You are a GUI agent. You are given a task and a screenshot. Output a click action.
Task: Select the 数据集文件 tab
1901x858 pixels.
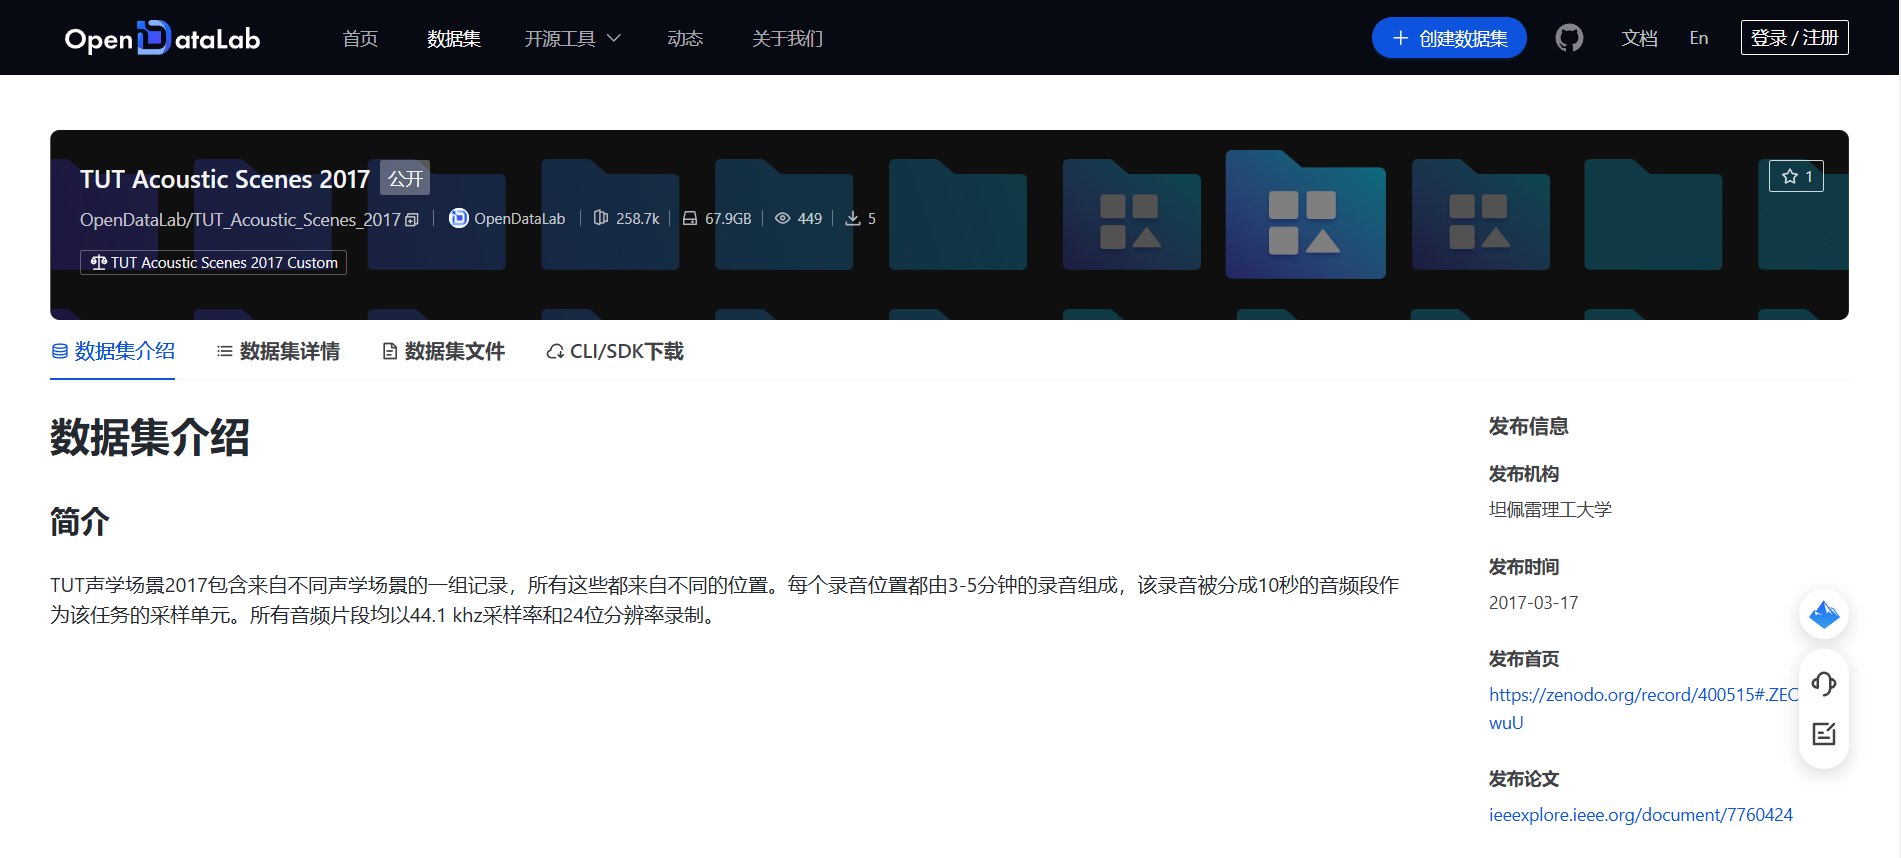point(443,351)
